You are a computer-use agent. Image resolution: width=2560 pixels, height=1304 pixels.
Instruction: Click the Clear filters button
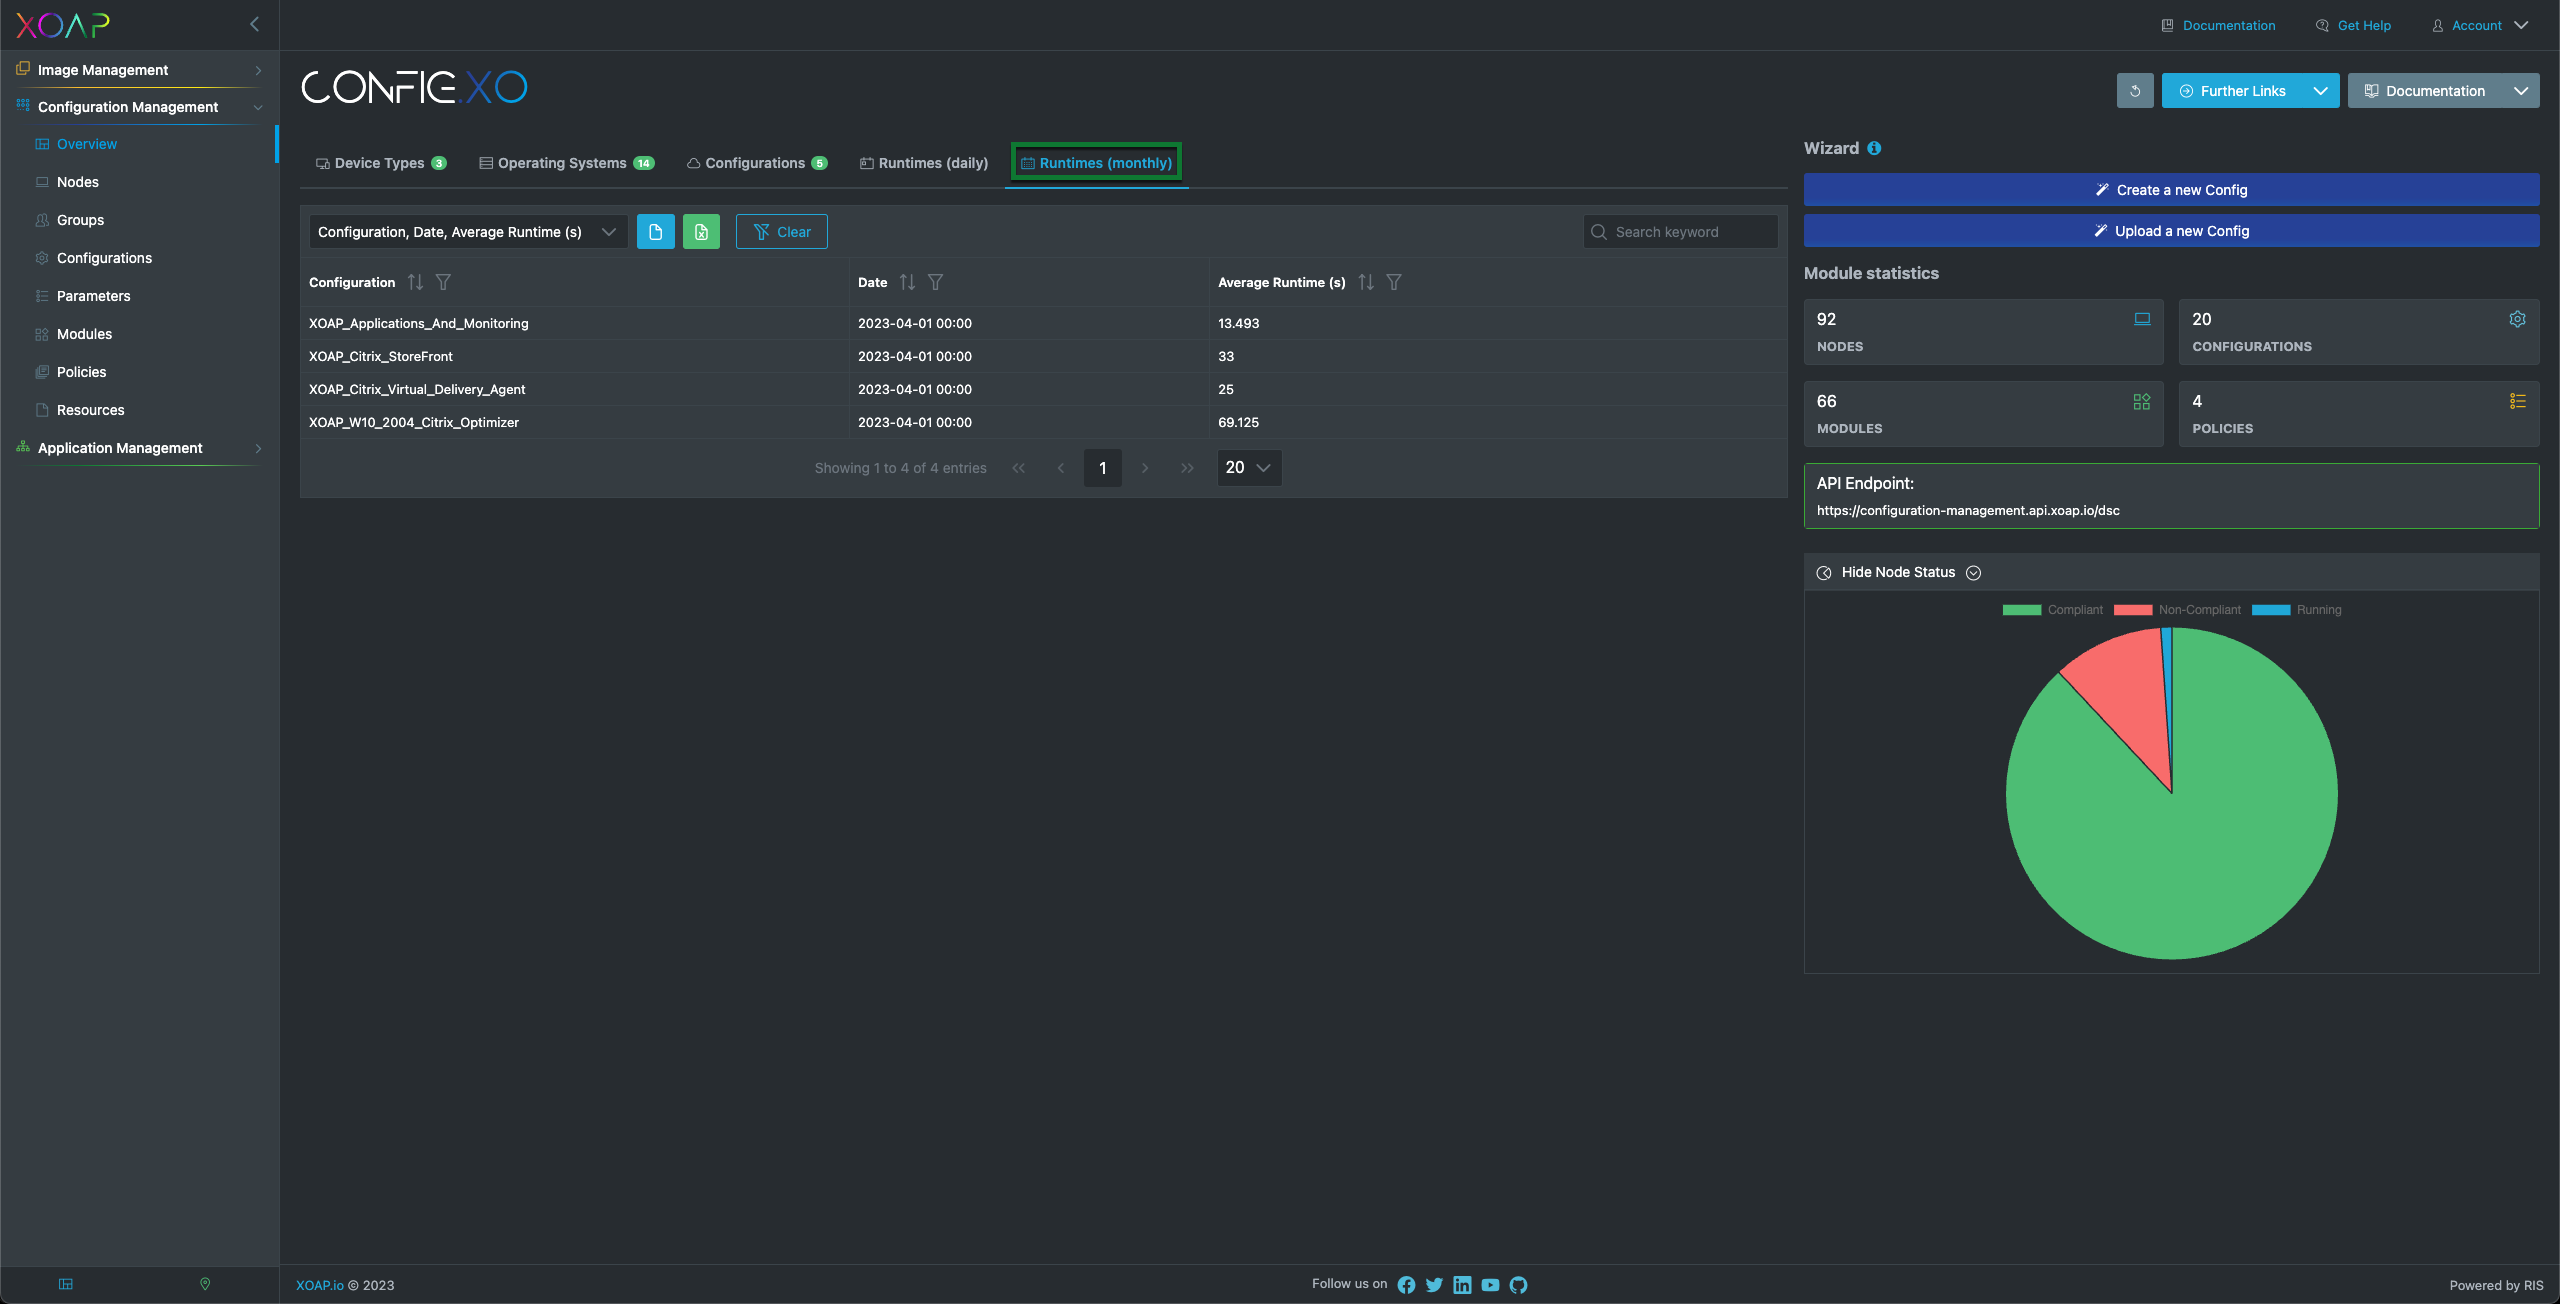(x=782, y=232)
